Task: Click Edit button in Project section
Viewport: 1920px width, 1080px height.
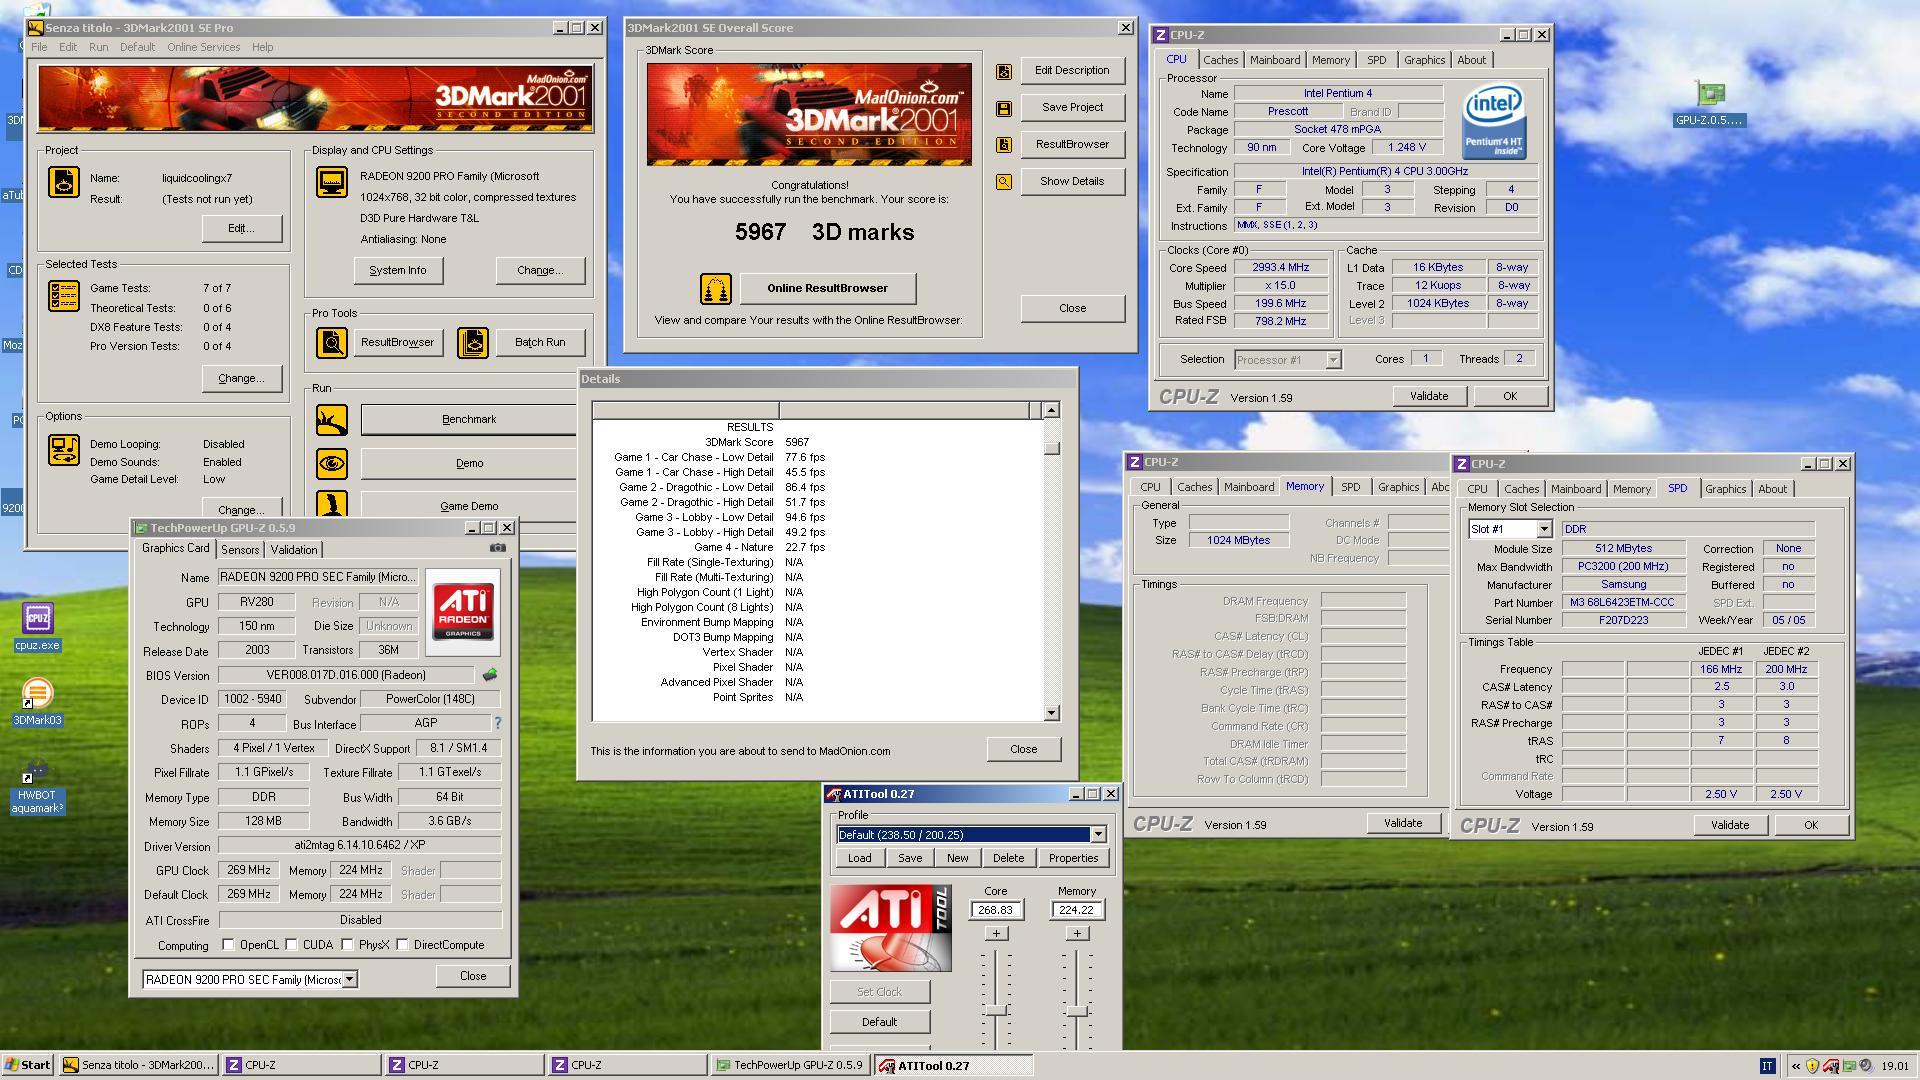Action: (241, 229)
